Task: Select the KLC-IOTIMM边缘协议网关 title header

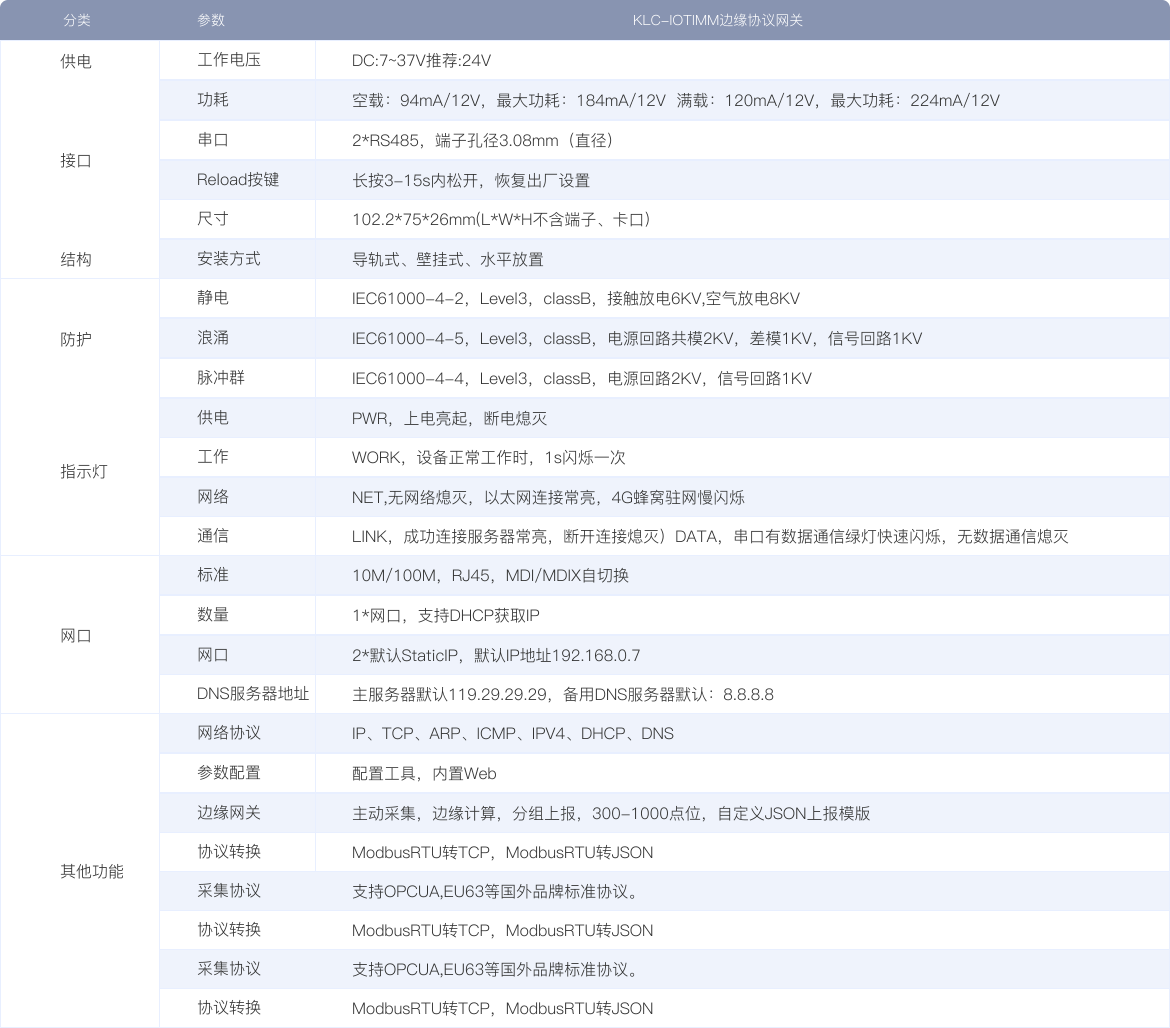Action: pos(720,20)
